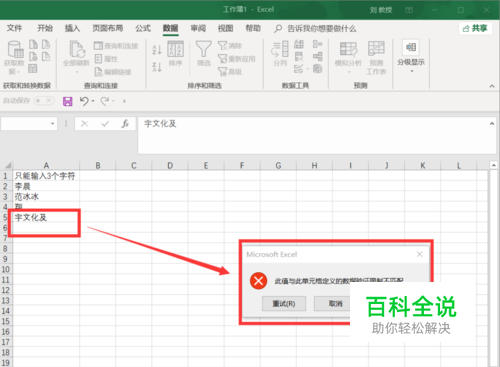Click the Data Validation icon
This screenshot has width=500, height=367.
pos(298,69)
